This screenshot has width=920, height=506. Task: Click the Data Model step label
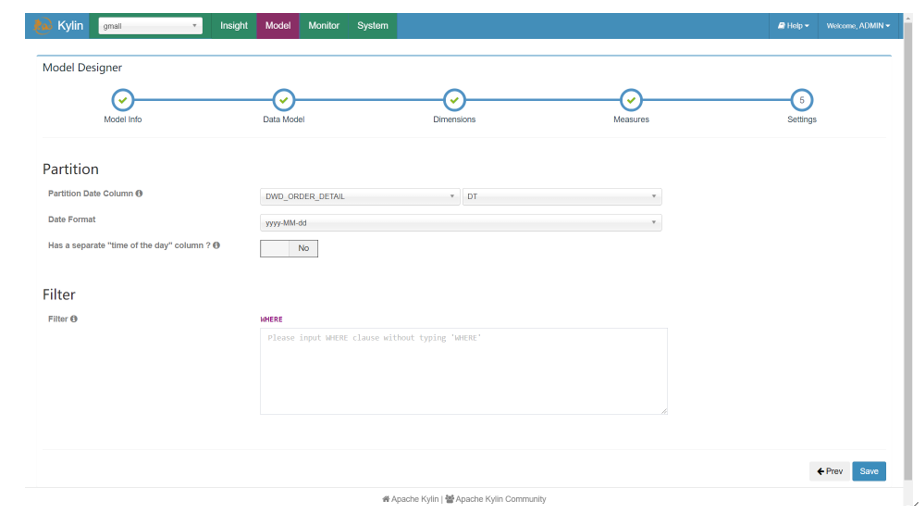tap(283, 119)
